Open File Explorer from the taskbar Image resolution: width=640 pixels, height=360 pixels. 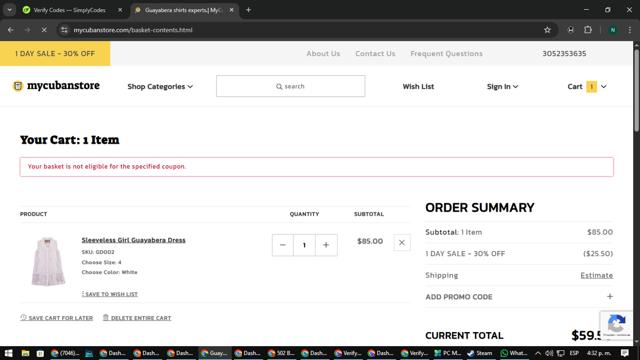[x=25, y=353]
